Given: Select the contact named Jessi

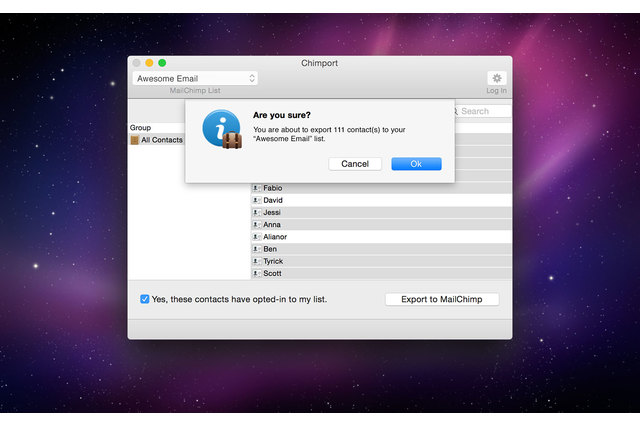Looking at the screenshot, I should coord(381,213).
